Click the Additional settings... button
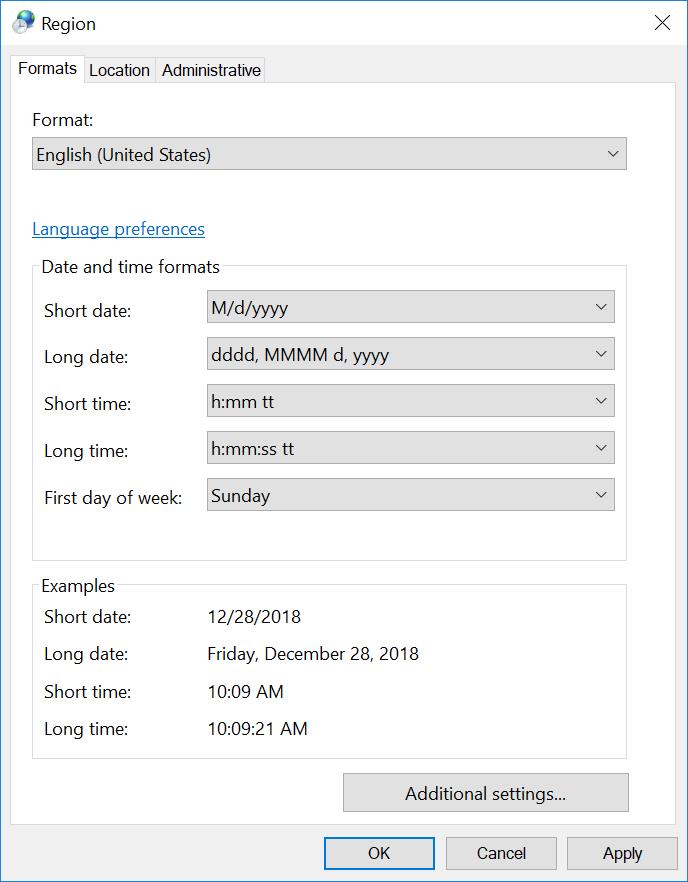Image resolution: width=688 pixels, height=882 pixels. (x=485, y=794)
